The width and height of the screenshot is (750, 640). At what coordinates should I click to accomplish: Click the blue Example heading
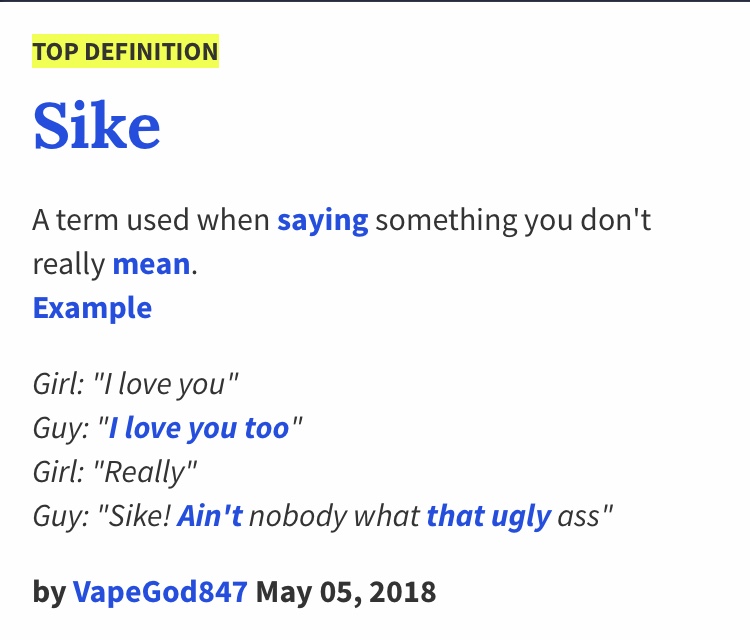pyautogui.click(x=92, y=308)
